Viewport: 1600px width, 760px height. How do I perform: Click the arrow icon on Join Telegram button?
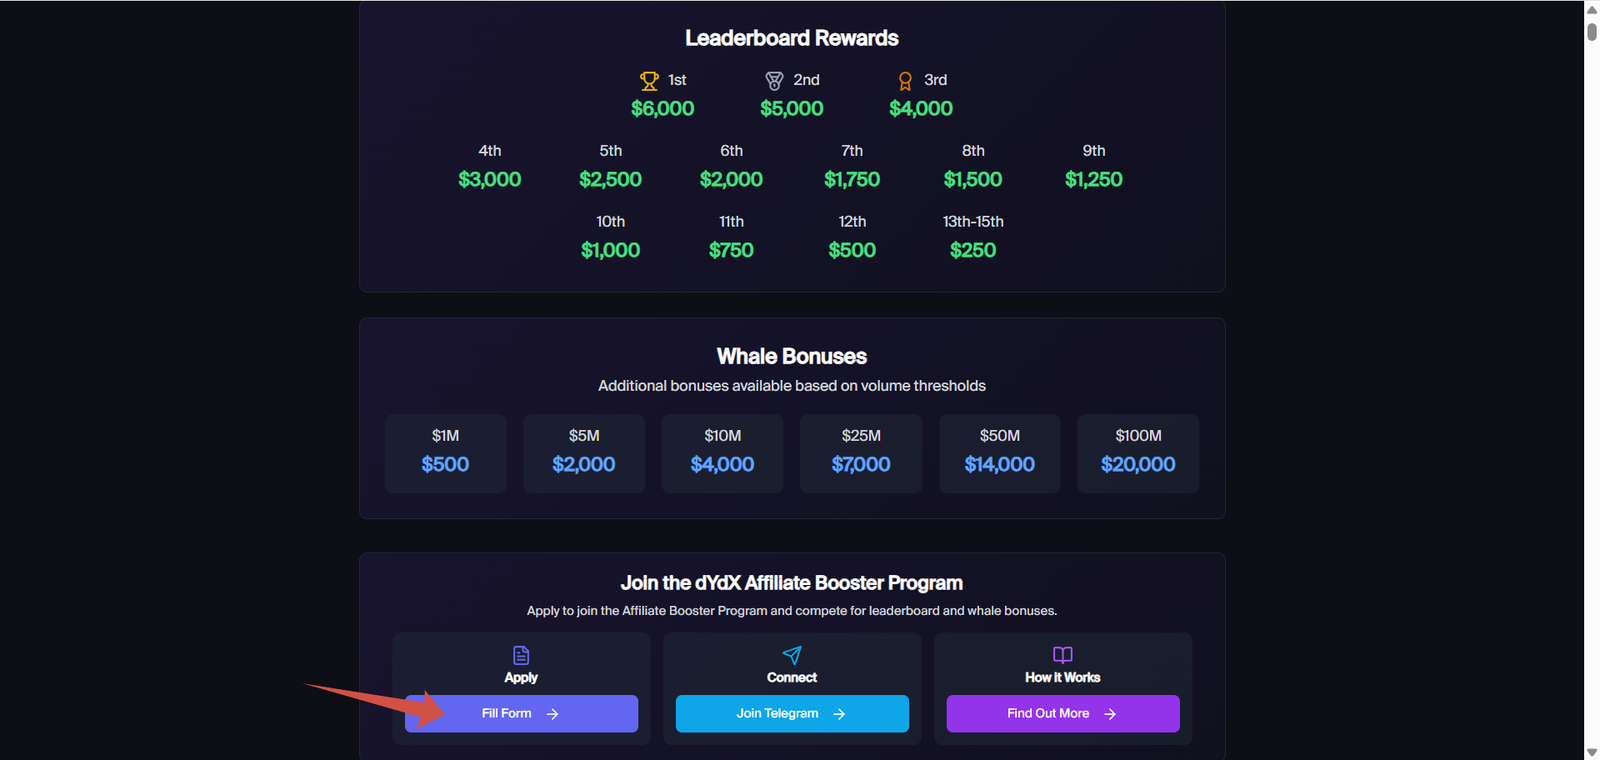coord(840,714)
